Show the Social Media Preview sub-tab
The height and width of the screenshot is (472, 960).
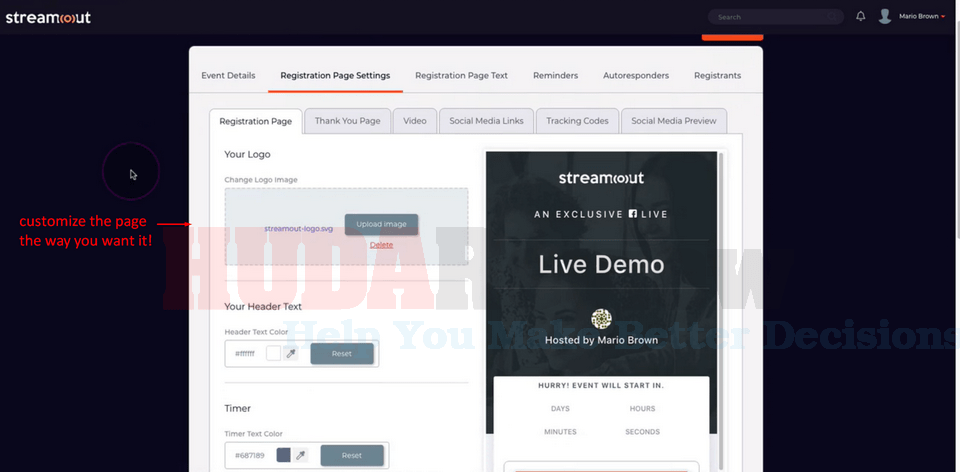[x=673, y=121]
